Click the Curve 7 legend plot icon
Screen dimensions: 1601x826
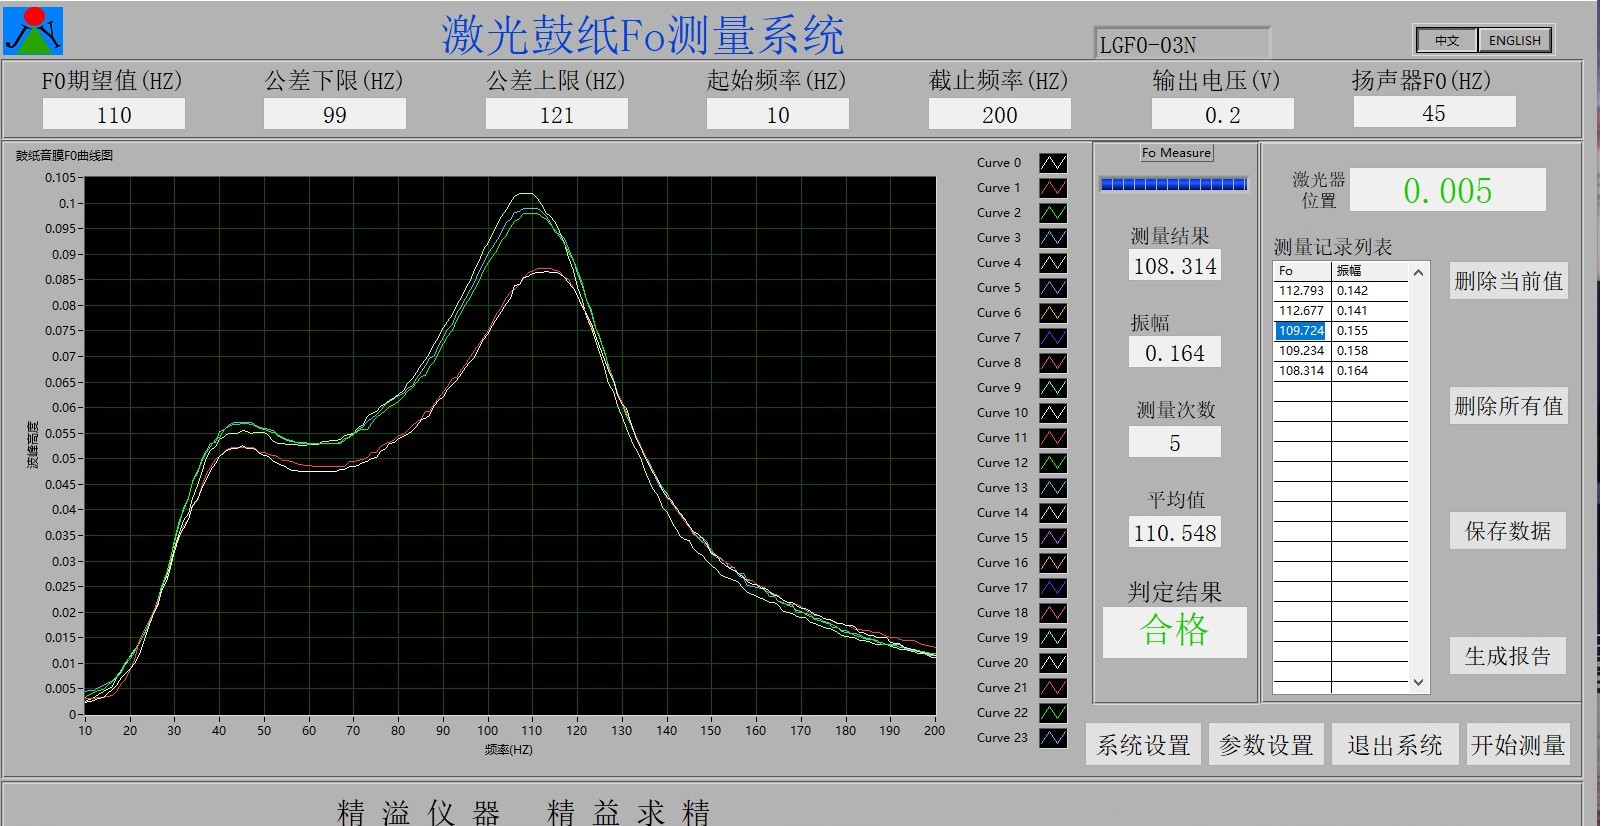1053,338
